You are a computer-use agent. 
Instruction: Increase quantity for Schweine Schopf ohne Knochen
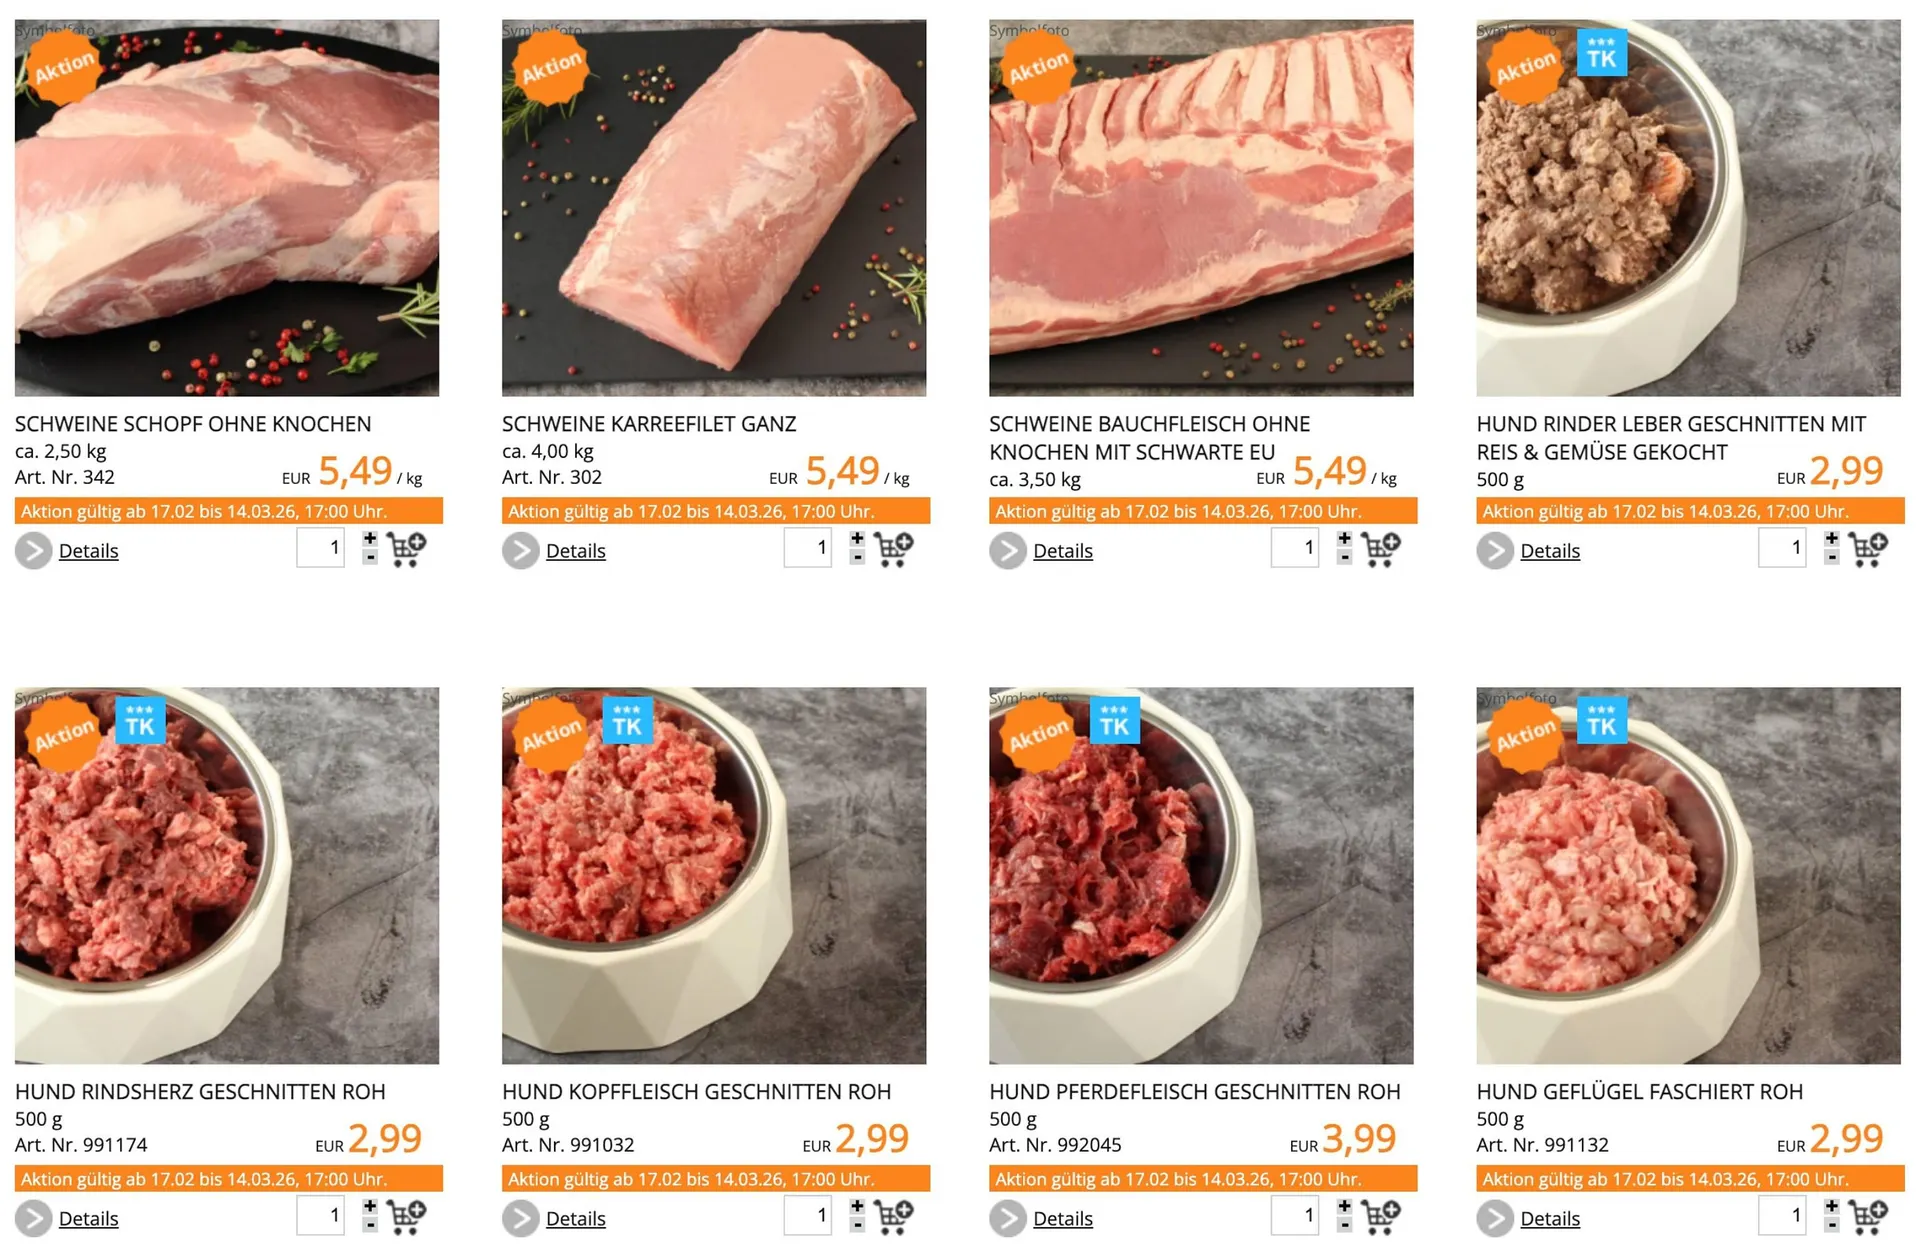pyautogui.click(x=370, y=539)
